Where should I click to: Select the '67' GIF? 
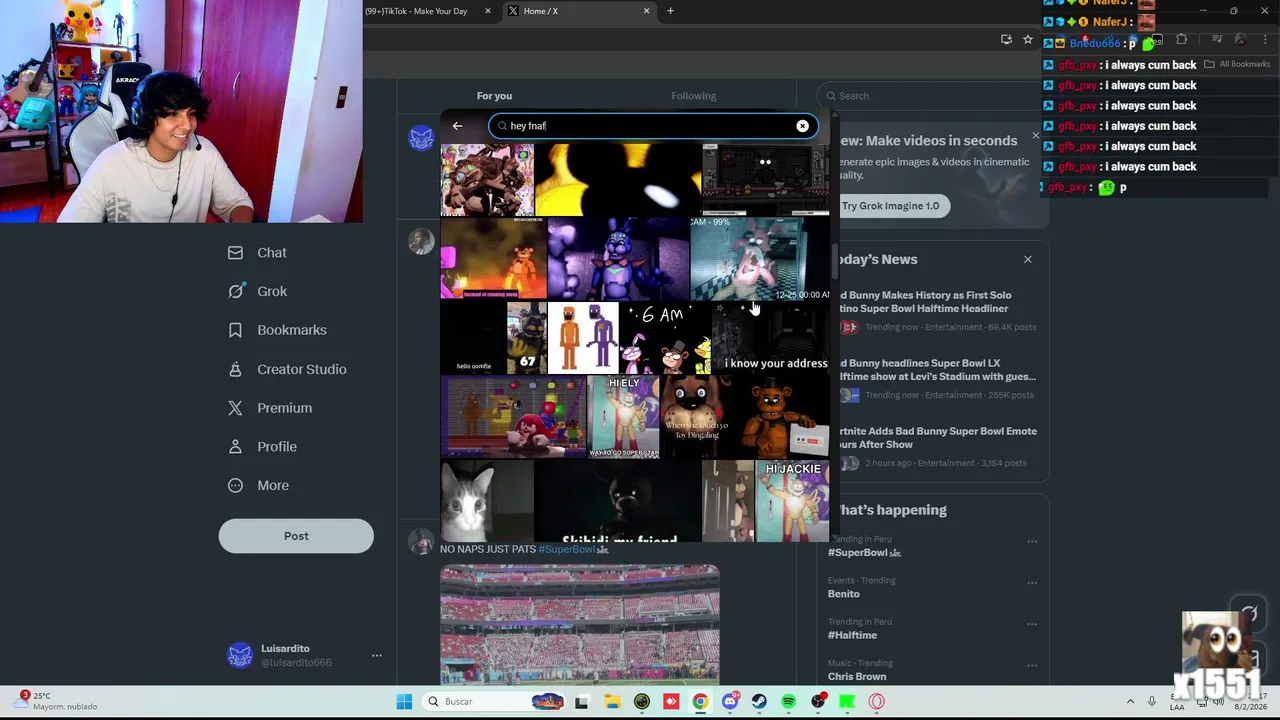click(x=527, y=338)
